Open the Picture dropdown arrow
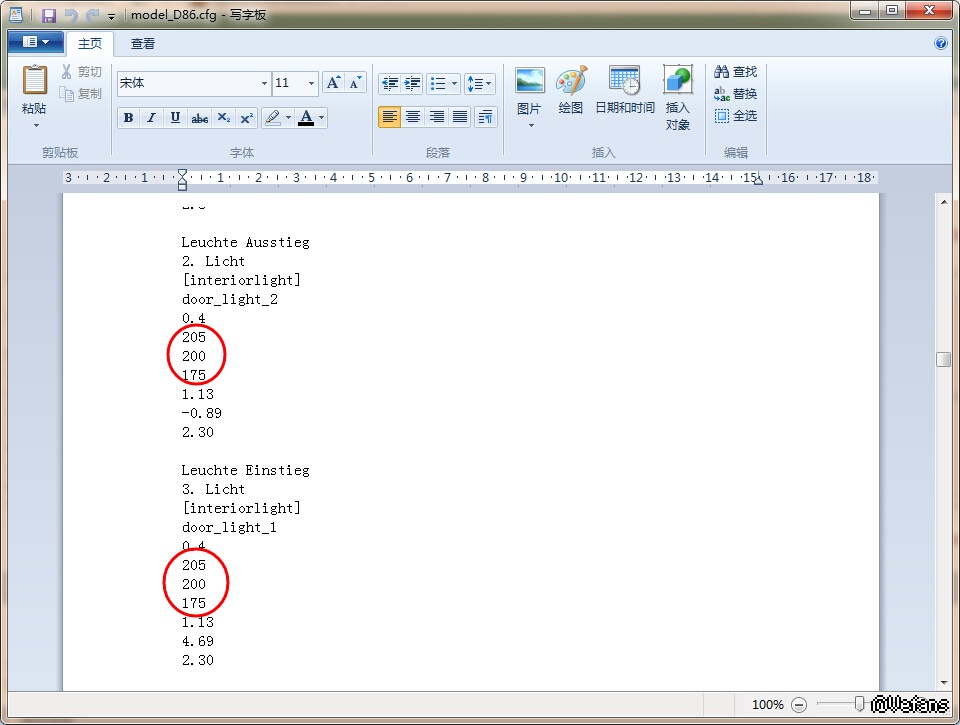The width and height of the screenshot is (960, 725). [x=531, y=126]
